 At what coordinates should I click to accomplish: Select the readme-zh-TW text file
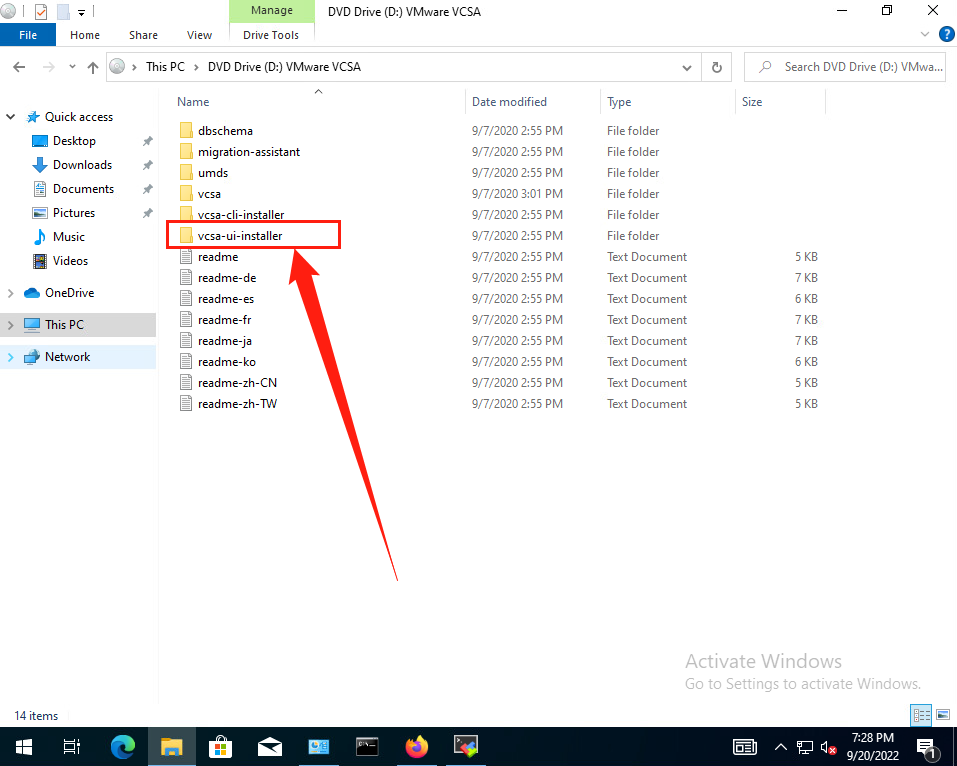coord(228,404)
